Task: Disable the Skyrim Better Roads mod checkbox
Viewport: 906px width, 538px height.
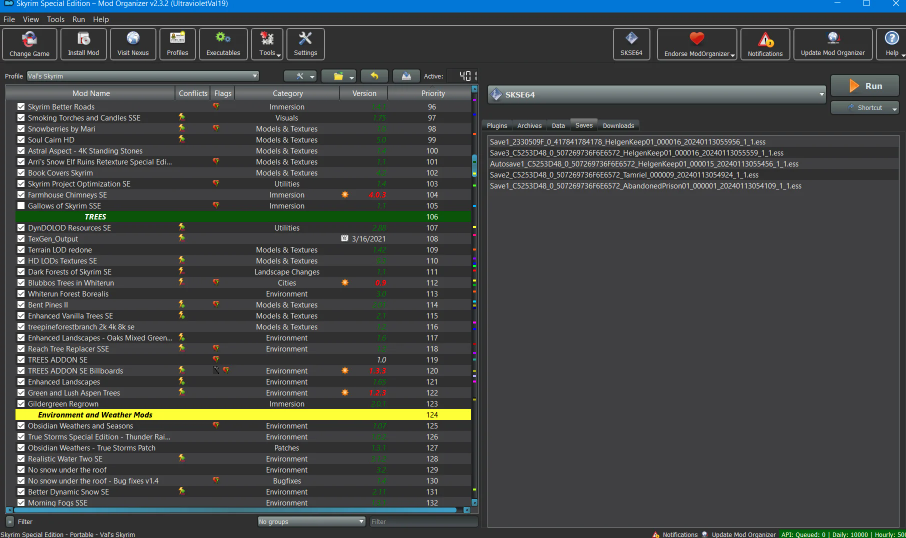Action: click(x=21, y=107)
